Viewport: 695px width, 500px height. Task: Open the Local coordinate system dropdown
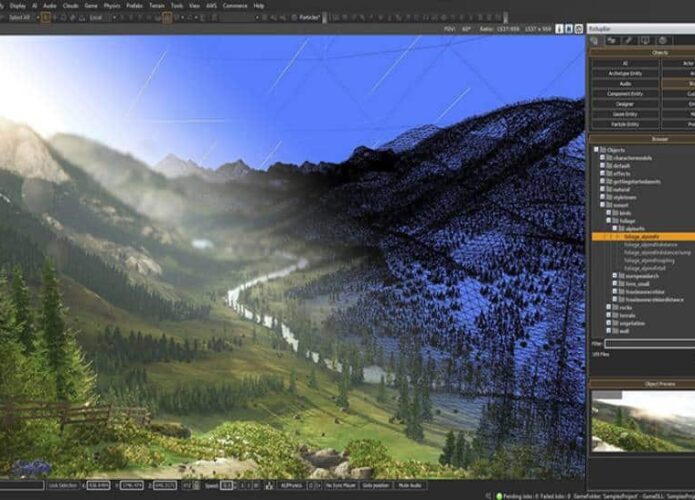(x=103, y=18)
